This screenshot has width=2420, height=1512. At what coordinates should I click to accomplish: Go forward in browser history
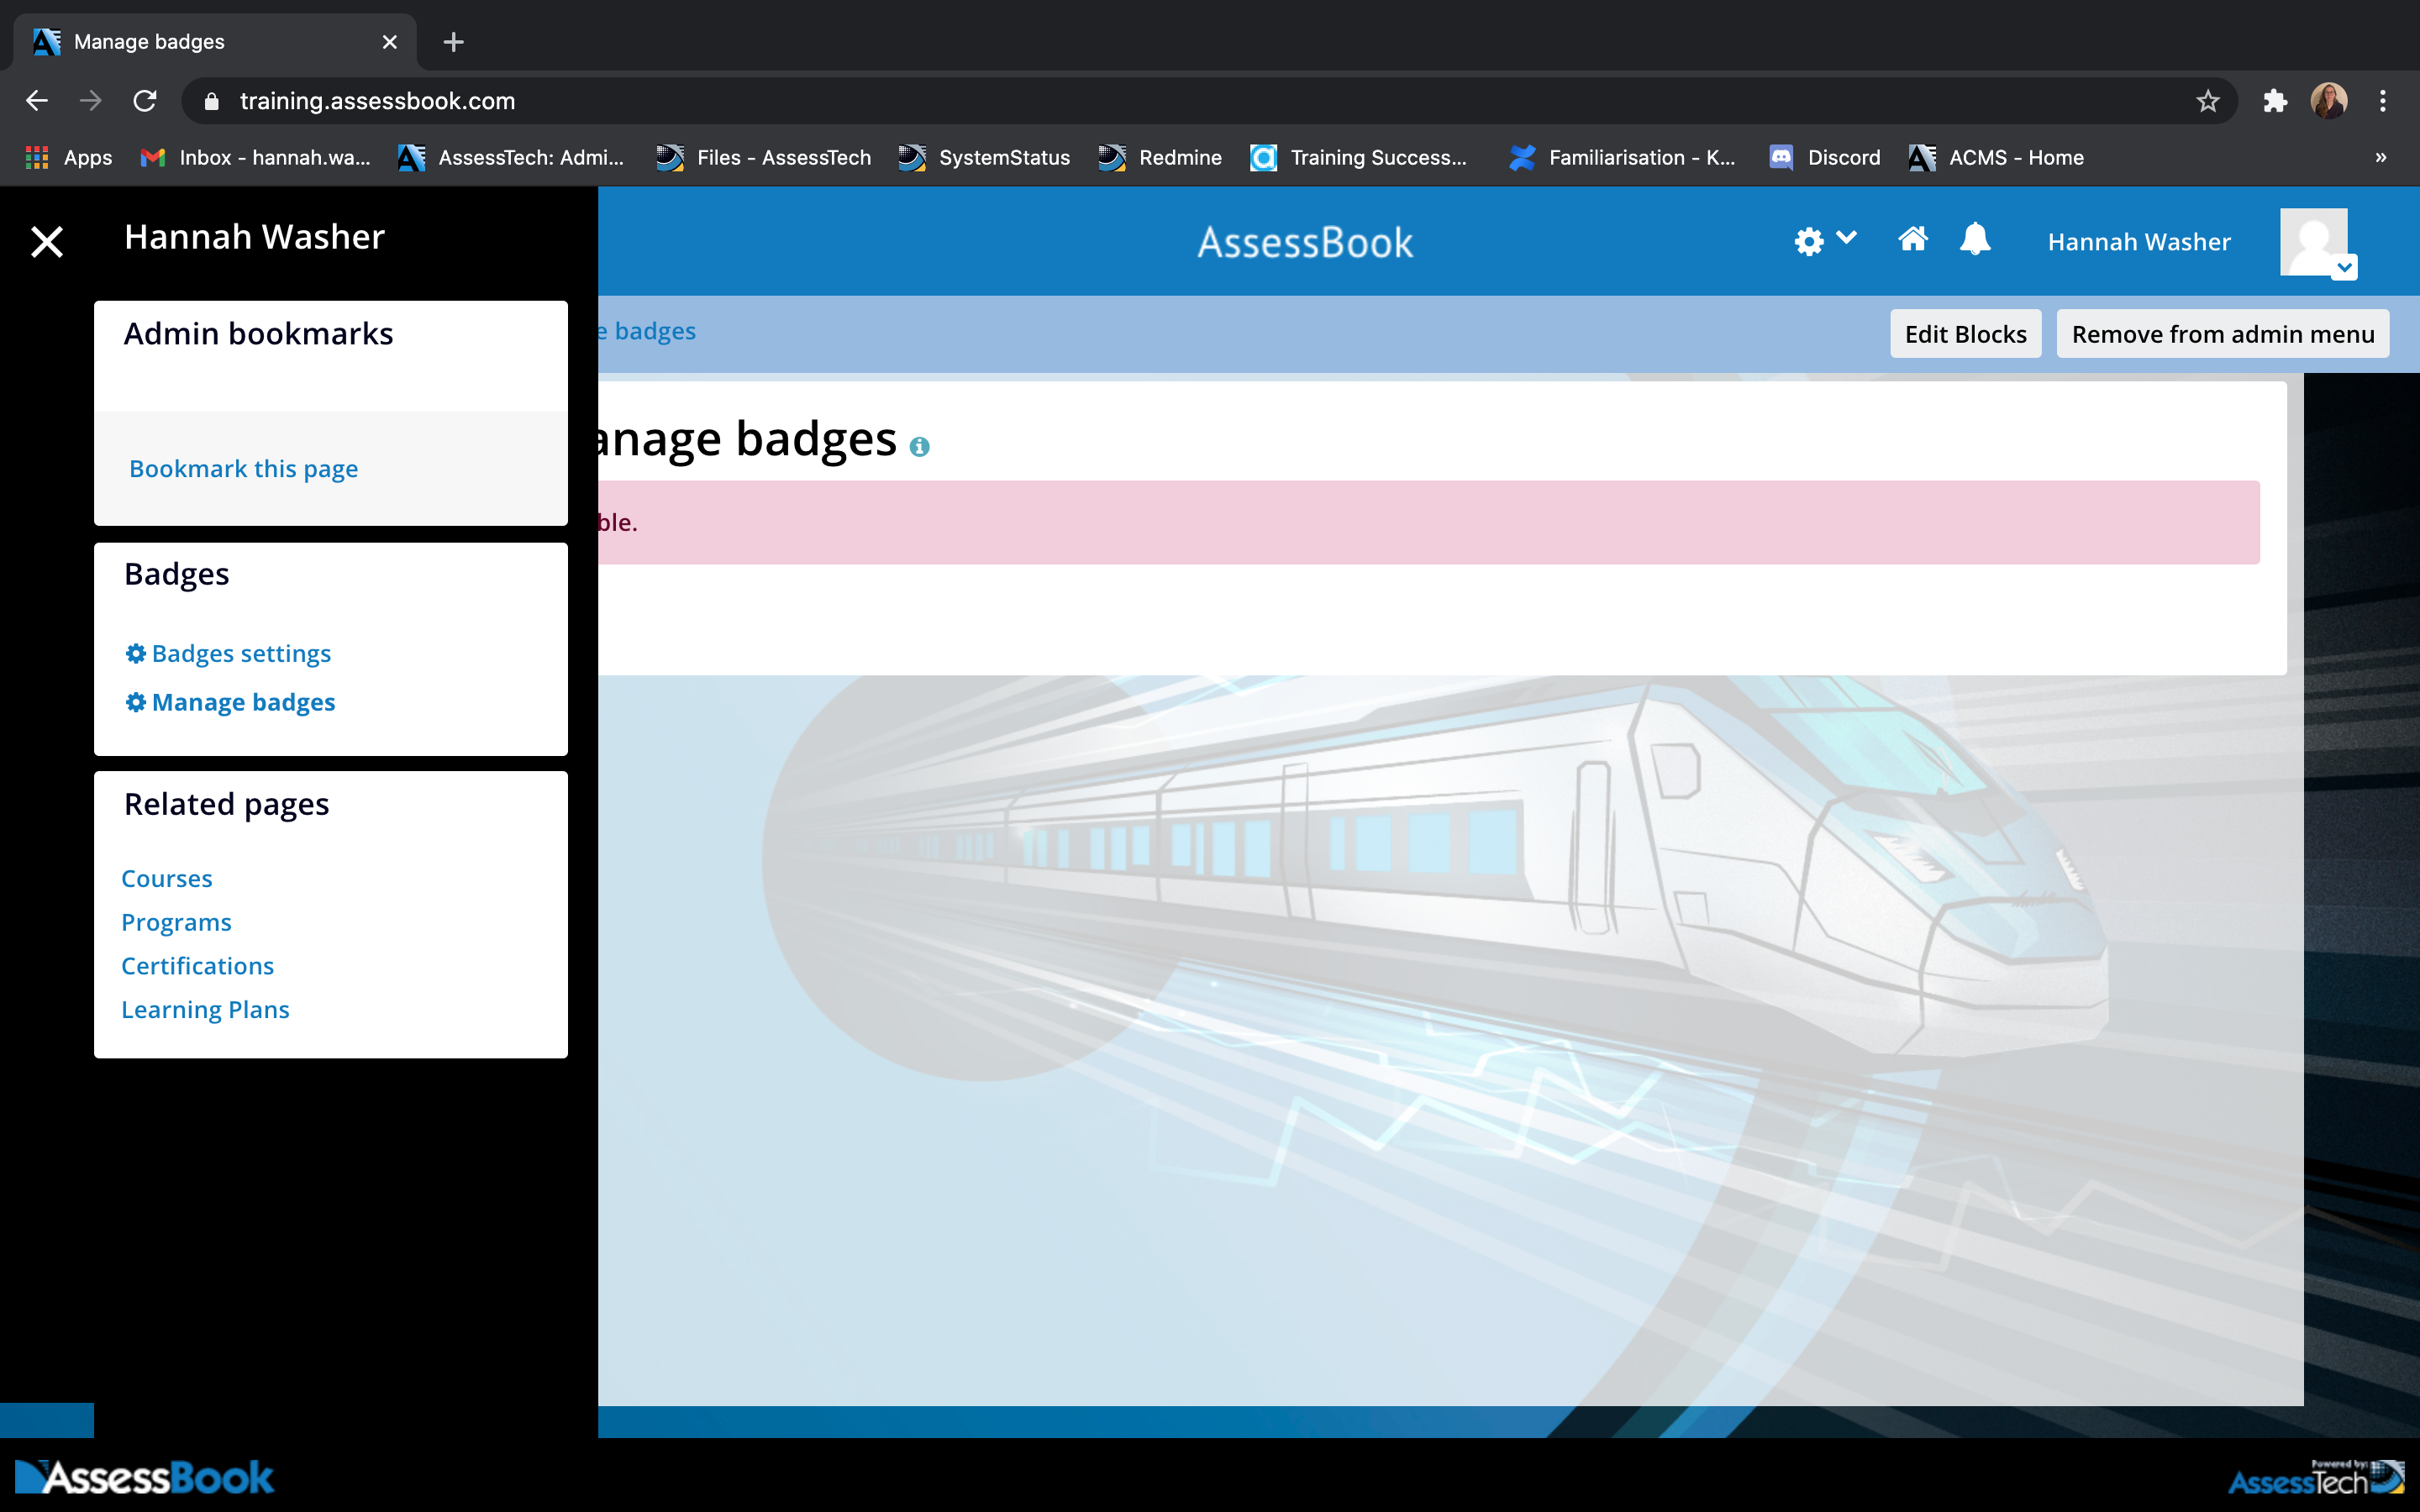pyautogui.click(x=91, y=101)
